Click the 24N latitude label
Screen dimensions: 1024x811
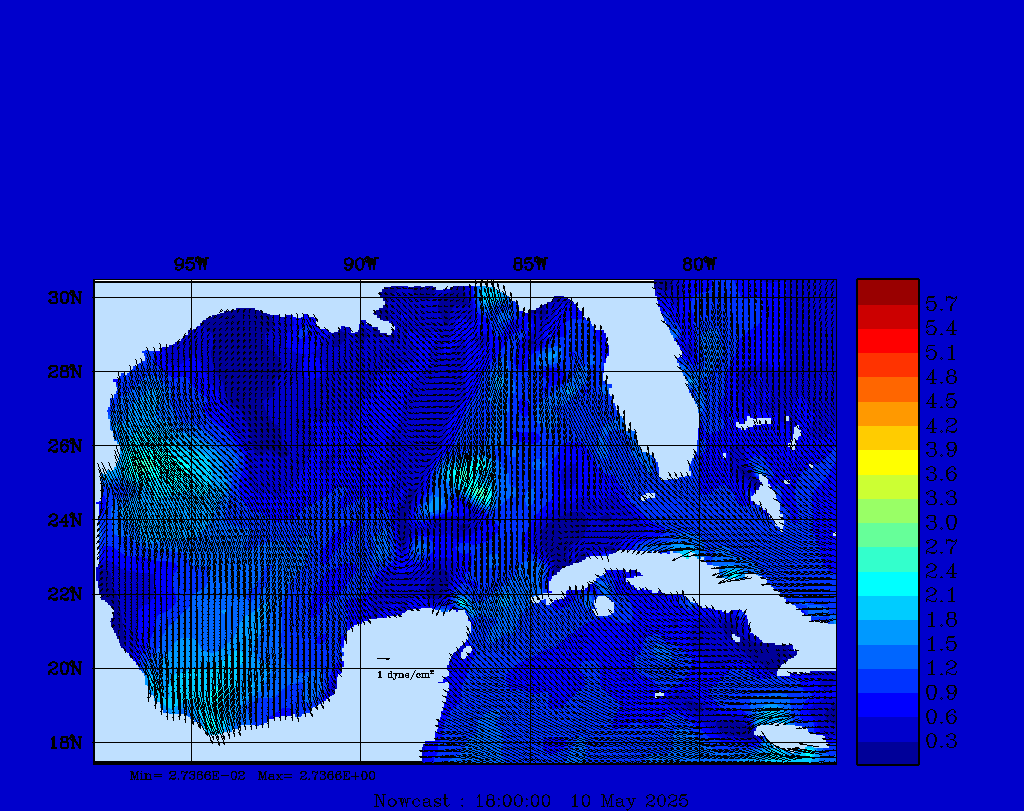(x=67, y=520)
